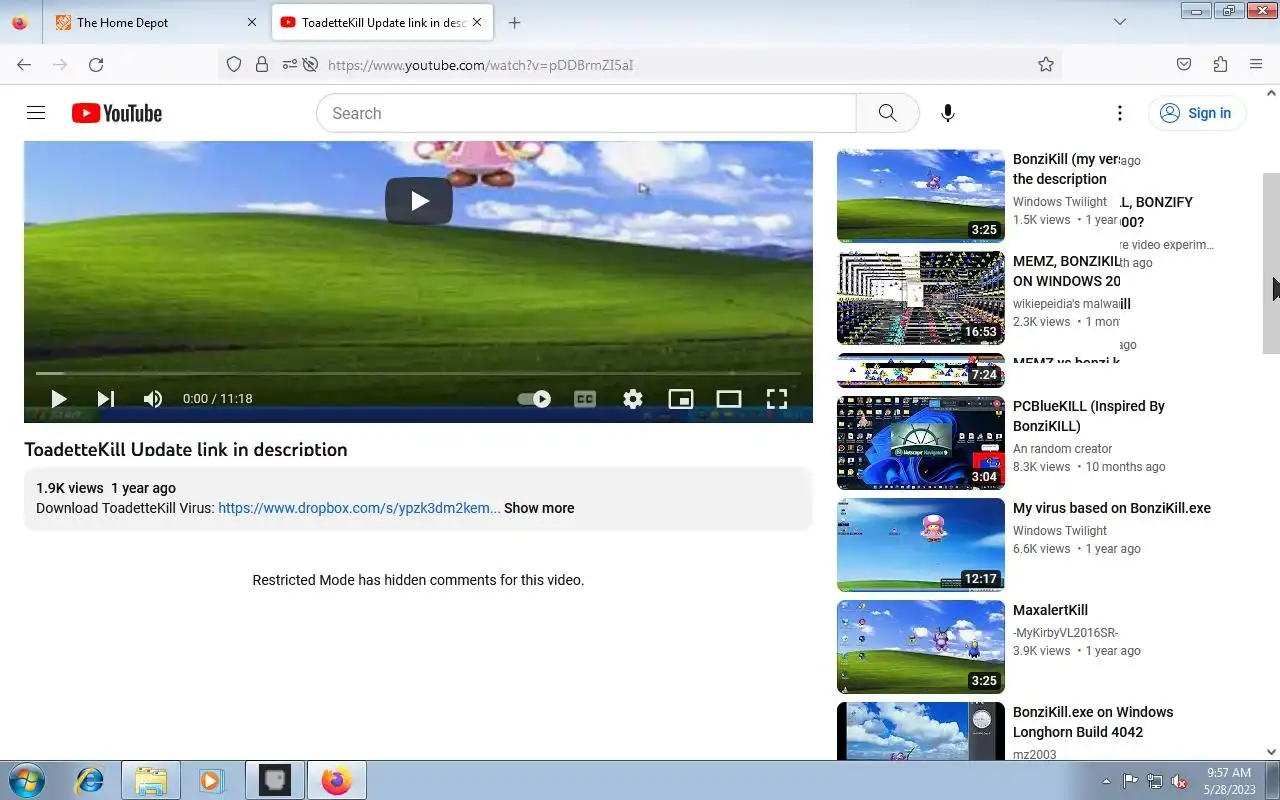Image resolution: width=1280 pixels, height=800 pixels.
Task: Open Windows Media Player taskbar icon
Action: pos(210,780)
